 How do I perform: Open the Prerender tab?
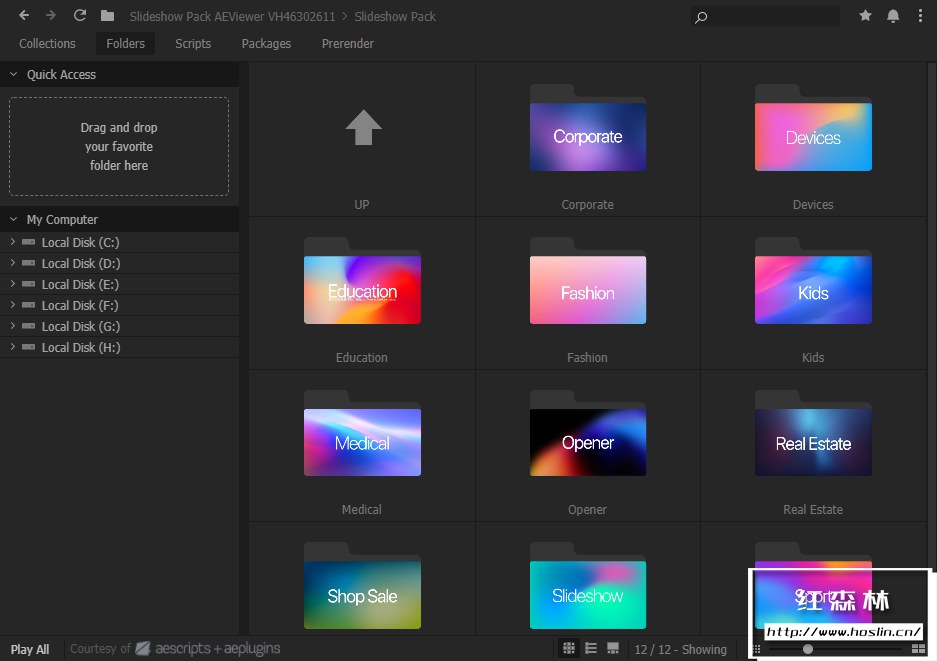click(x=347, y=44)
